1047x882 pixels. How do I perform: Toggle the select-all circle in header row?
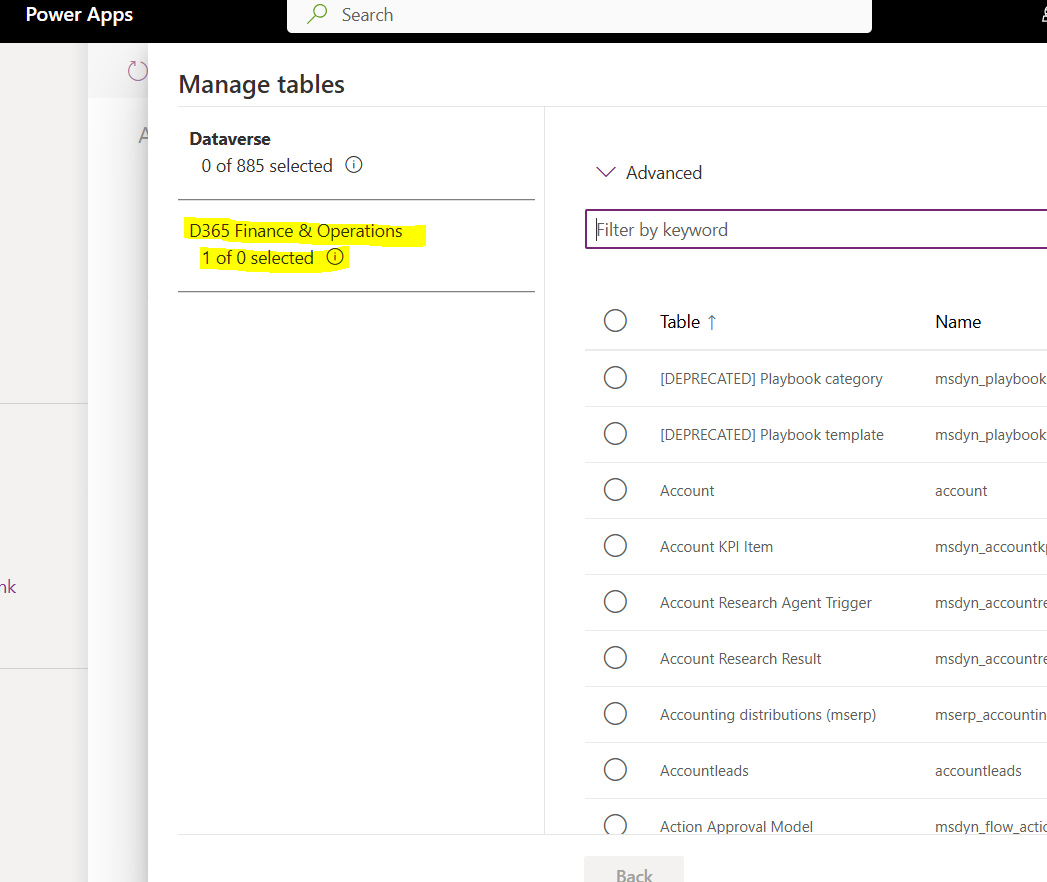(x=615, y=320)
